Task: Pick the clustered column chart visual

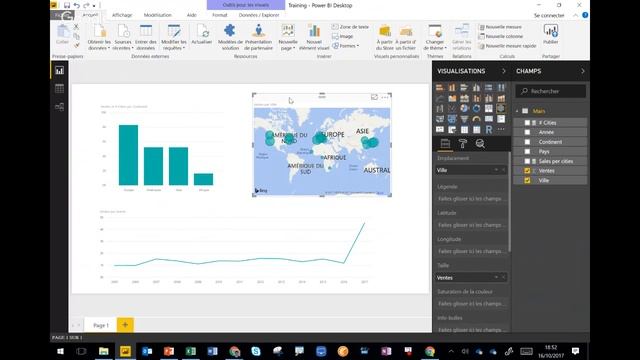Action: coord(476,87)
